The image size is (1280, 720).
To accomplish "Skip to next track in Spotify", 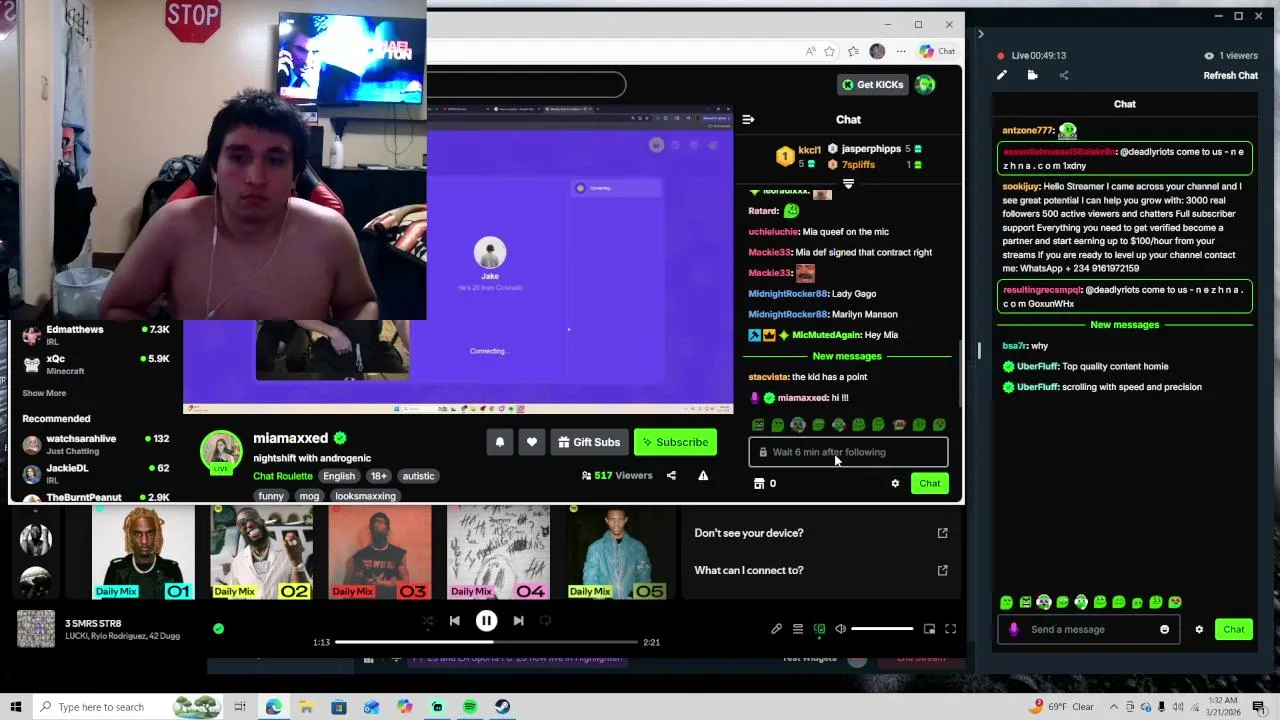I will 518,621.
